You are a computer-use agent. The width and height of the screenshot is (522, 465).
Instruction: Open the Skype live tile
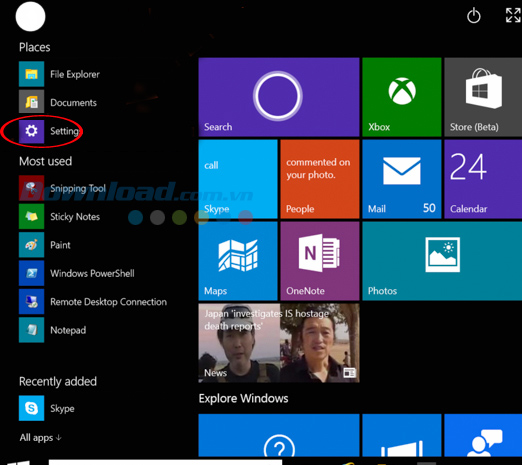tap(238, 179)
